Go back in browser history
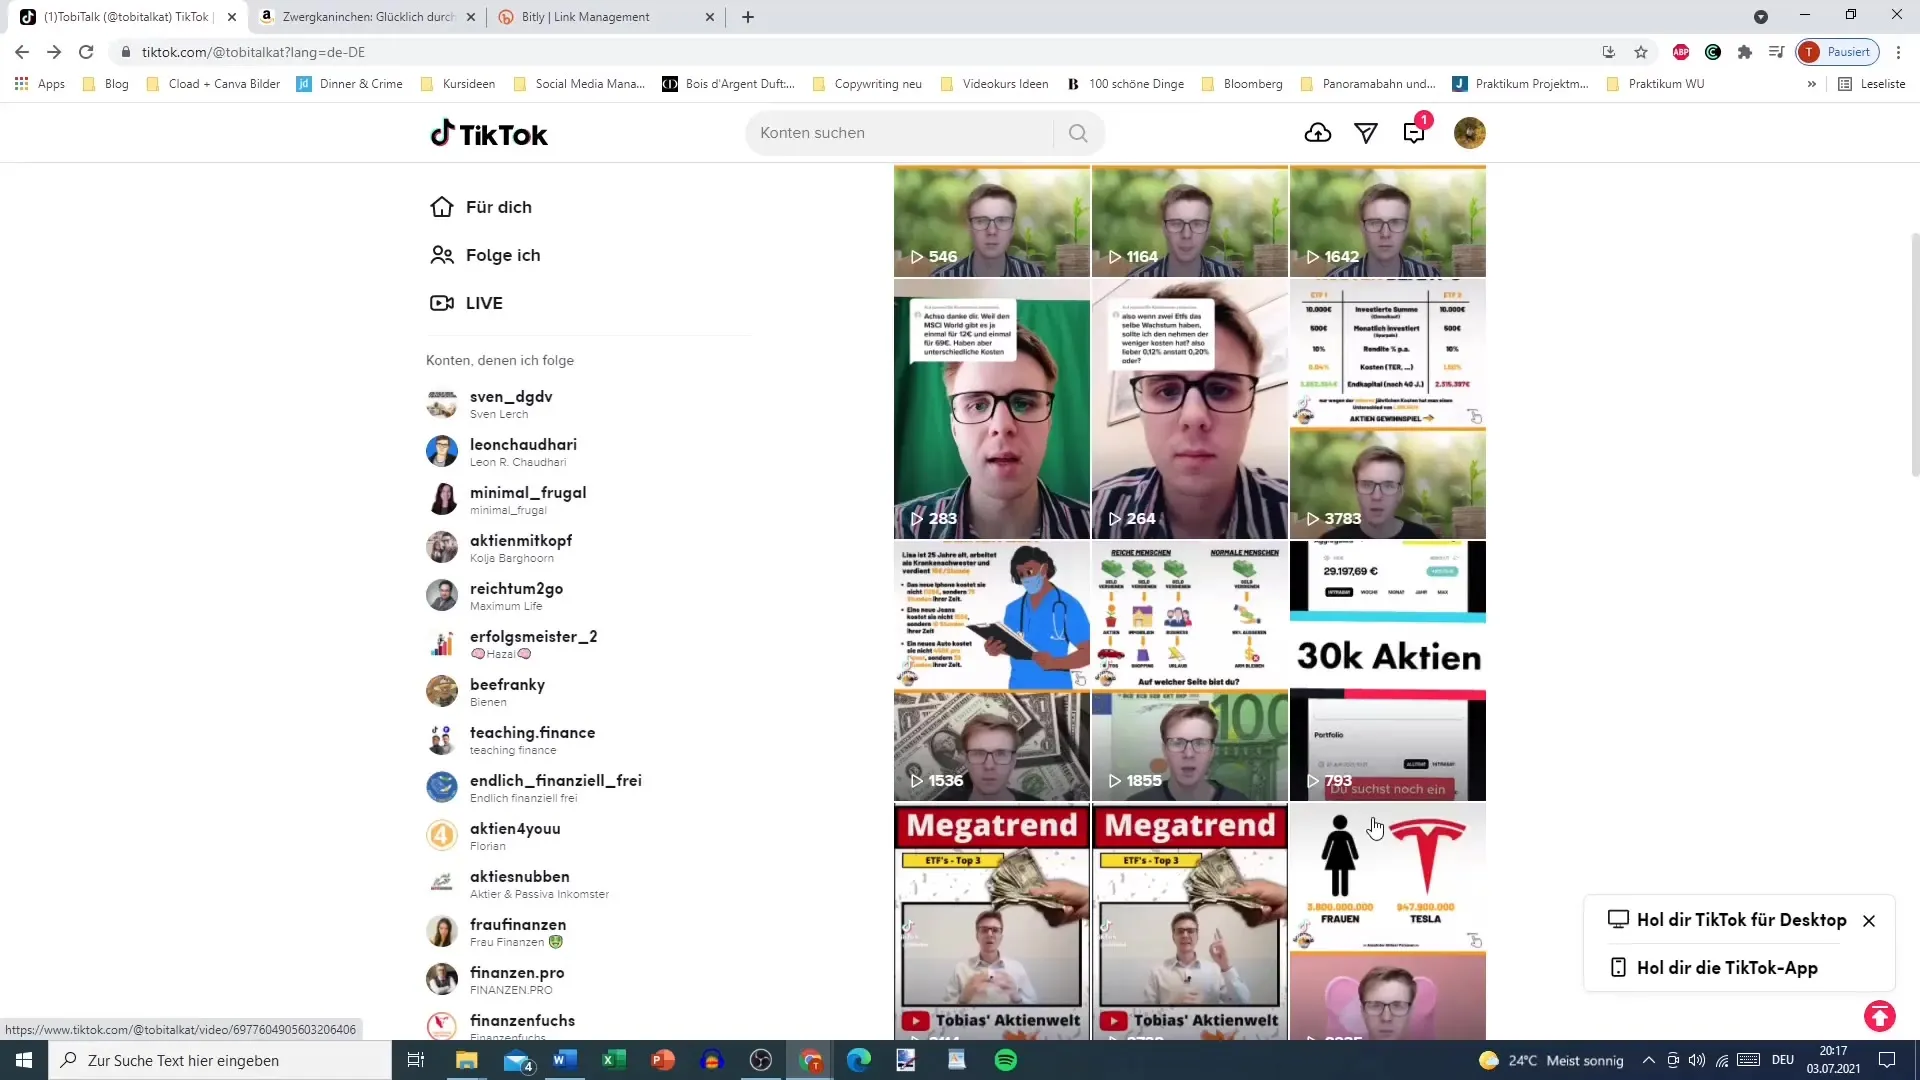This screenshot has height=1080, width=1920. point(22,52)
